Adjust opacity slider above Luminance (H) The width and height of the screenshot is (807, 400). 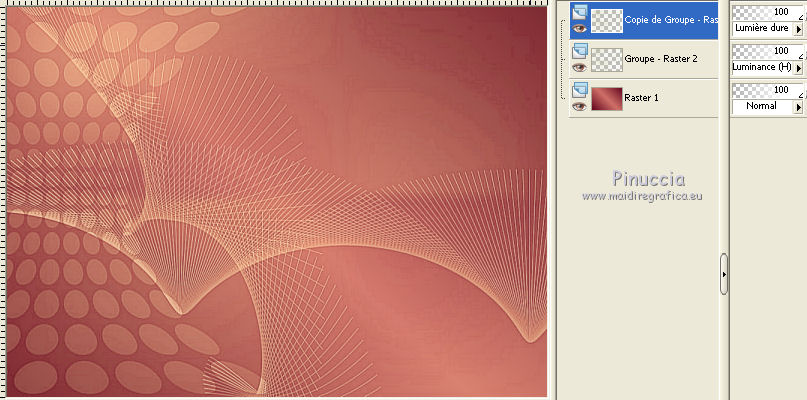pos(767,51)
